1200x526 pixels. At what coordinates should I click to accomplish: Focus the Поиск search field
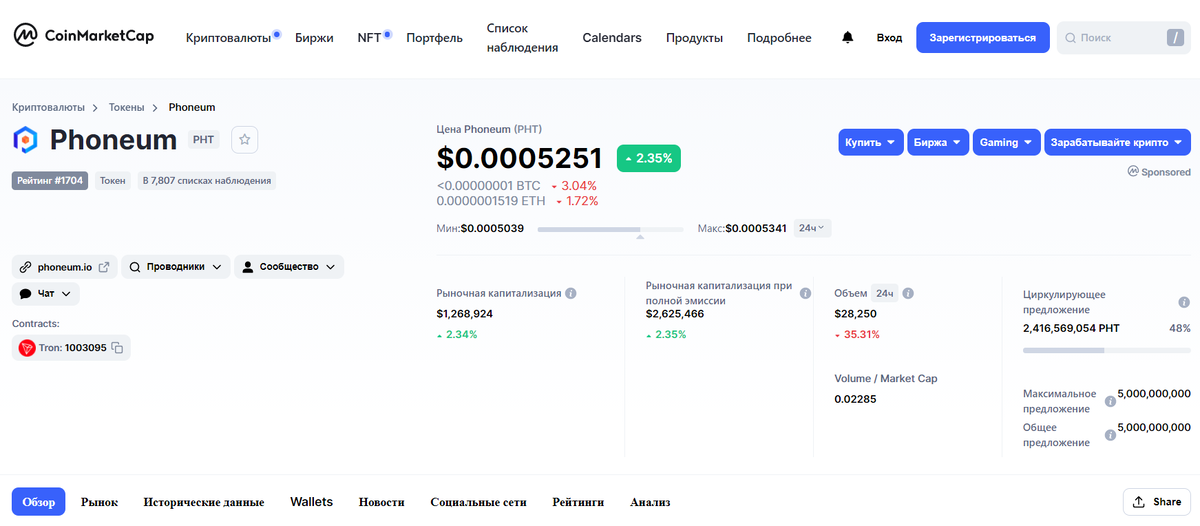(1124, 38)
